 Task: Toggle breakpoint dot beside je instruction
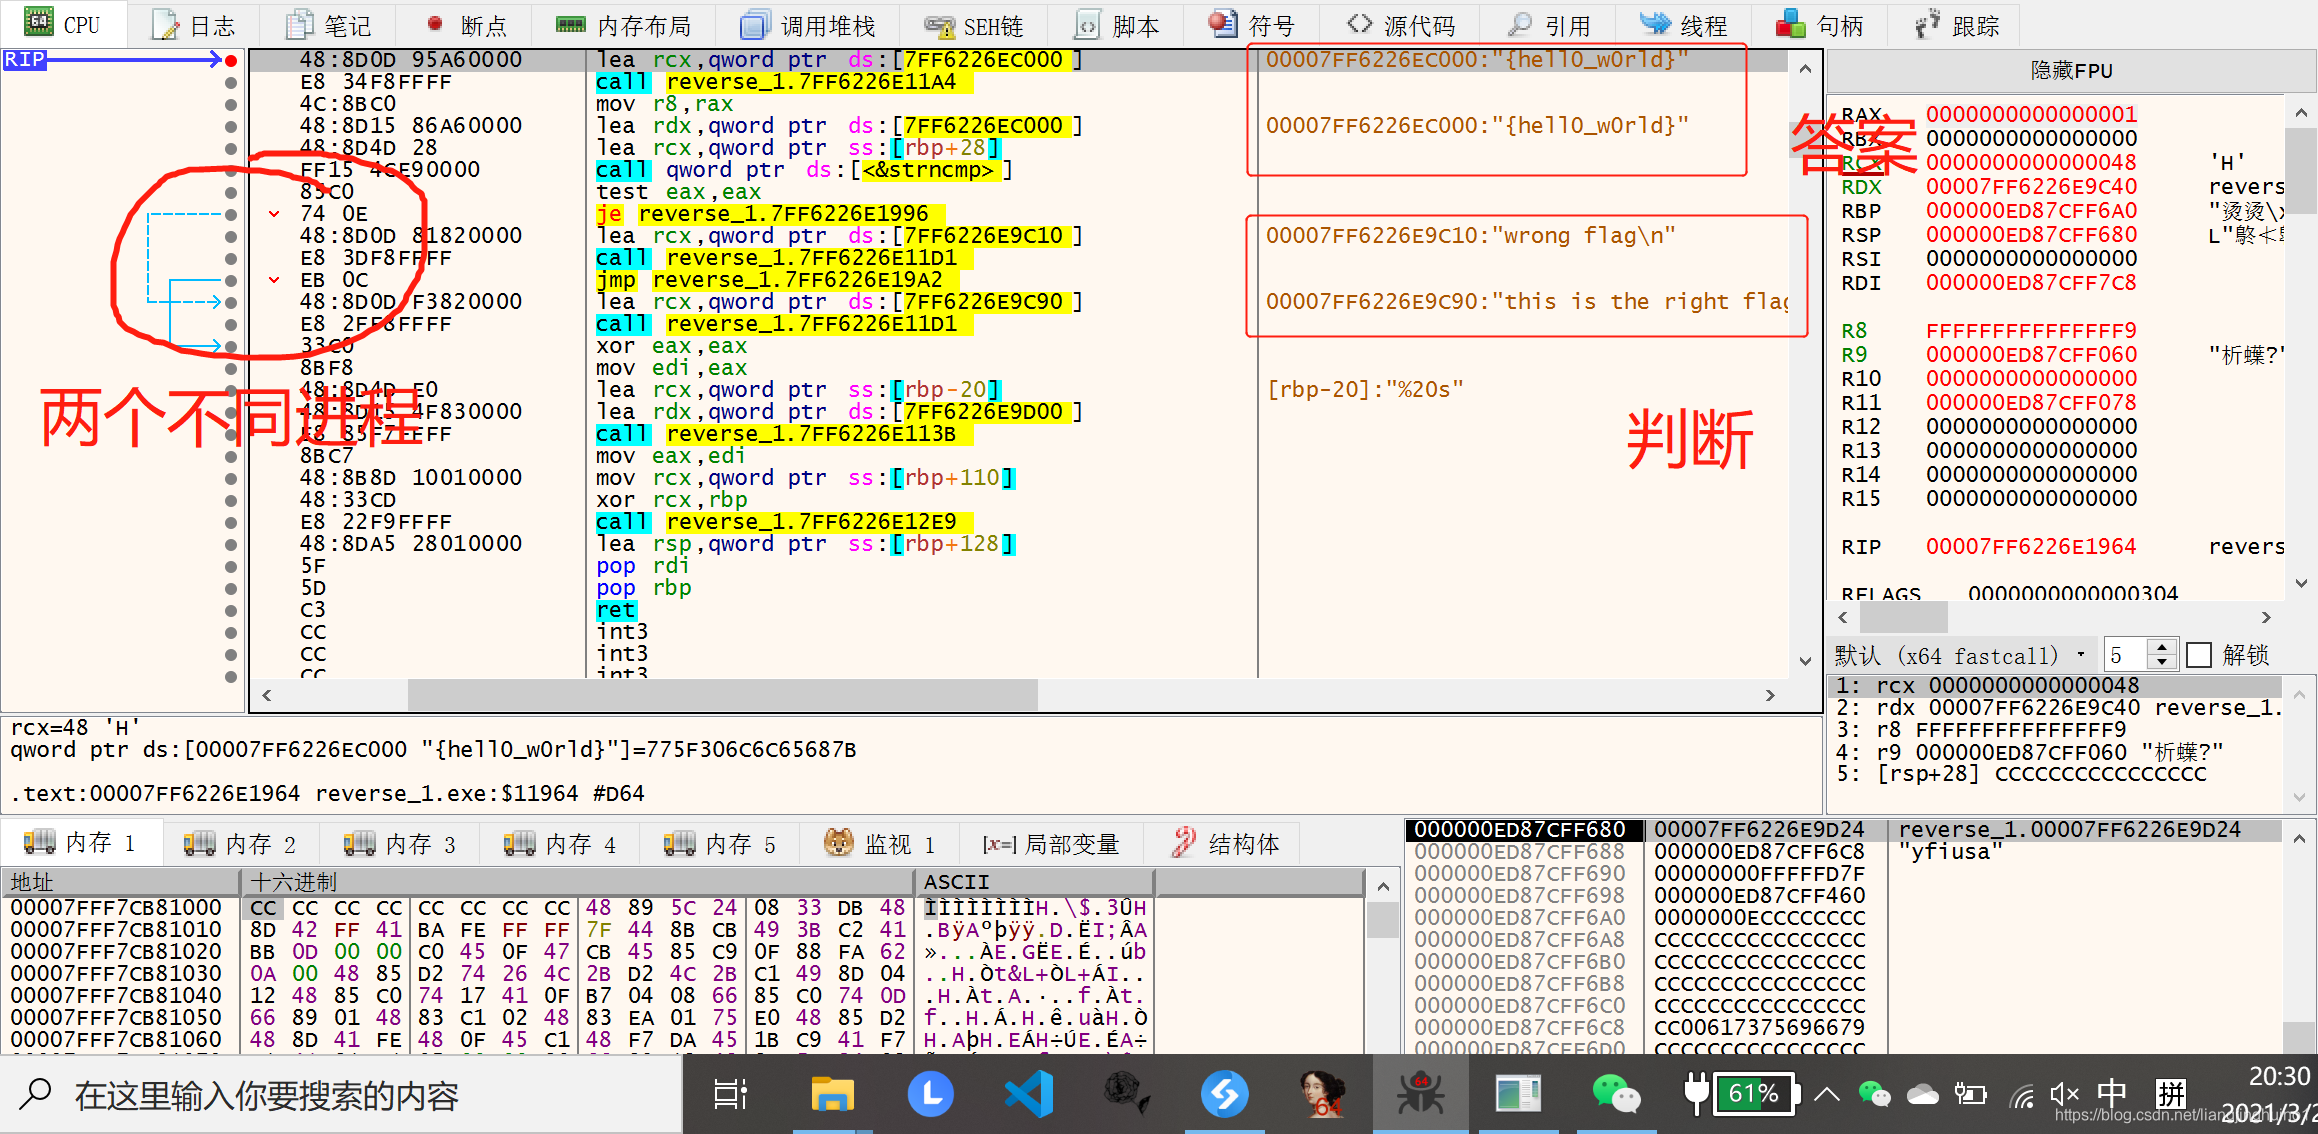(x=231, y=214)
